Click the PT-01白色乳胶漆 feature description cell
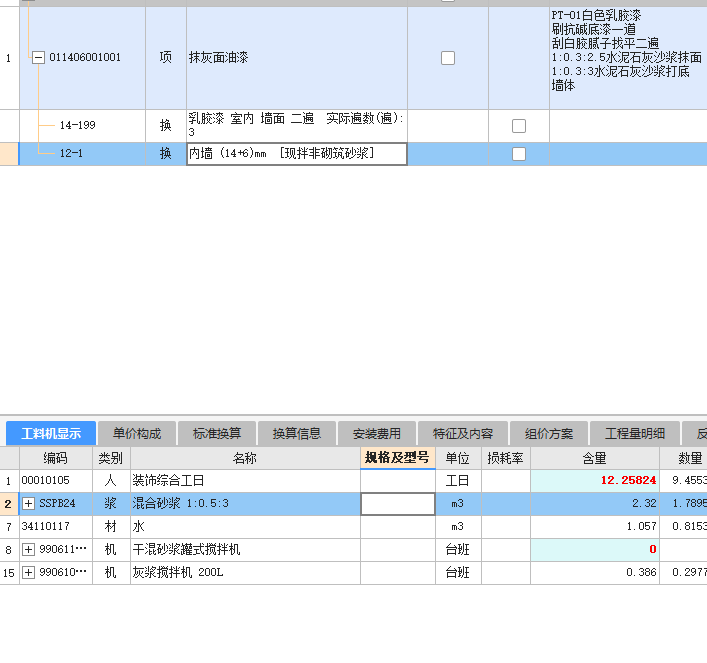The height and width of the screenshot is (663, 707). point(628,58)
